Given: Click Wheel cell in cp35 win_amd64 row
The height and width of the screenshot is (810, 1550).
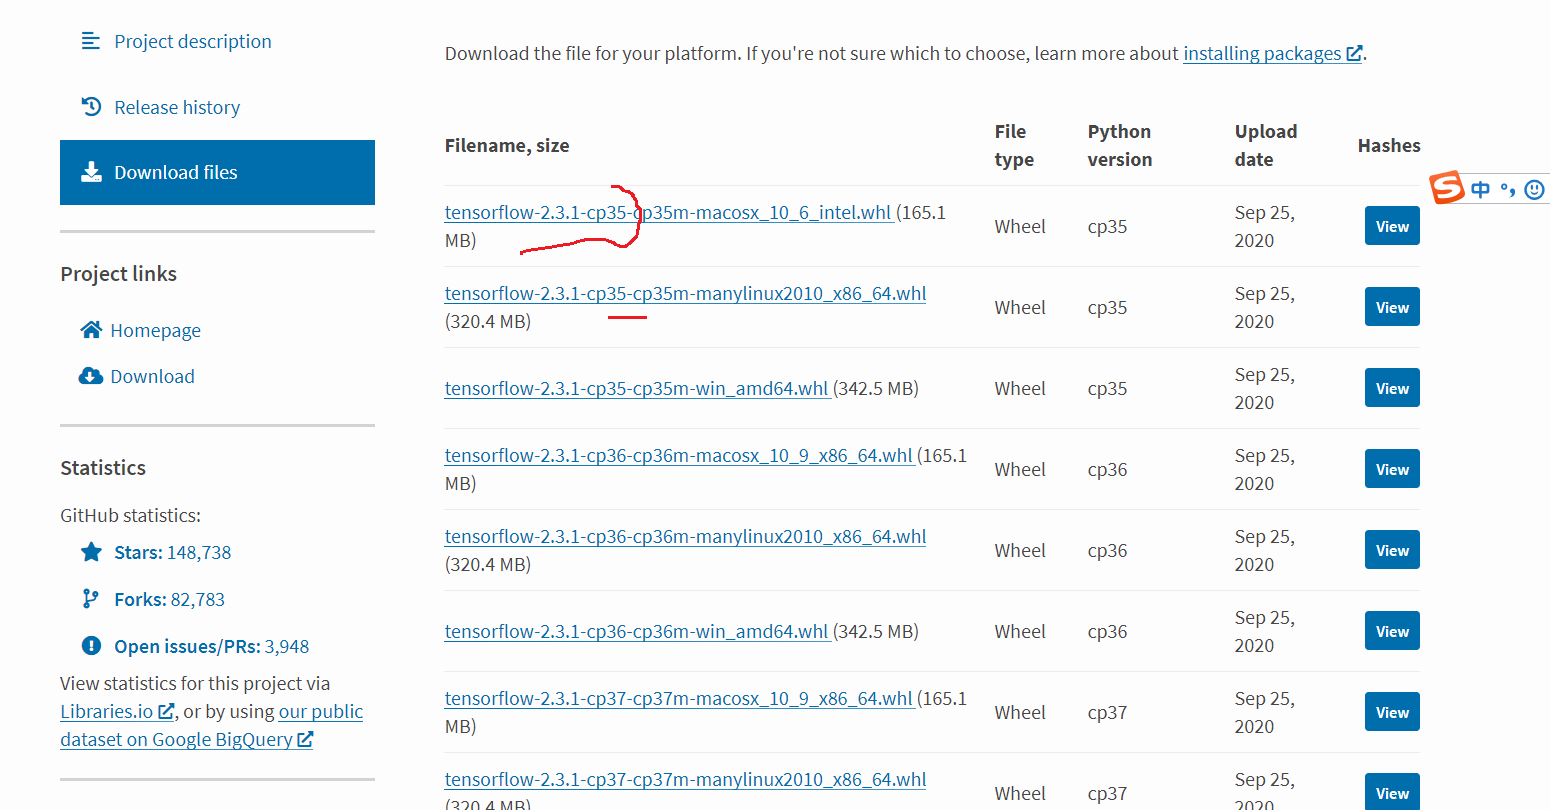Looking at the screenshot, I should pyautogui.click(x=1020, y=388).
